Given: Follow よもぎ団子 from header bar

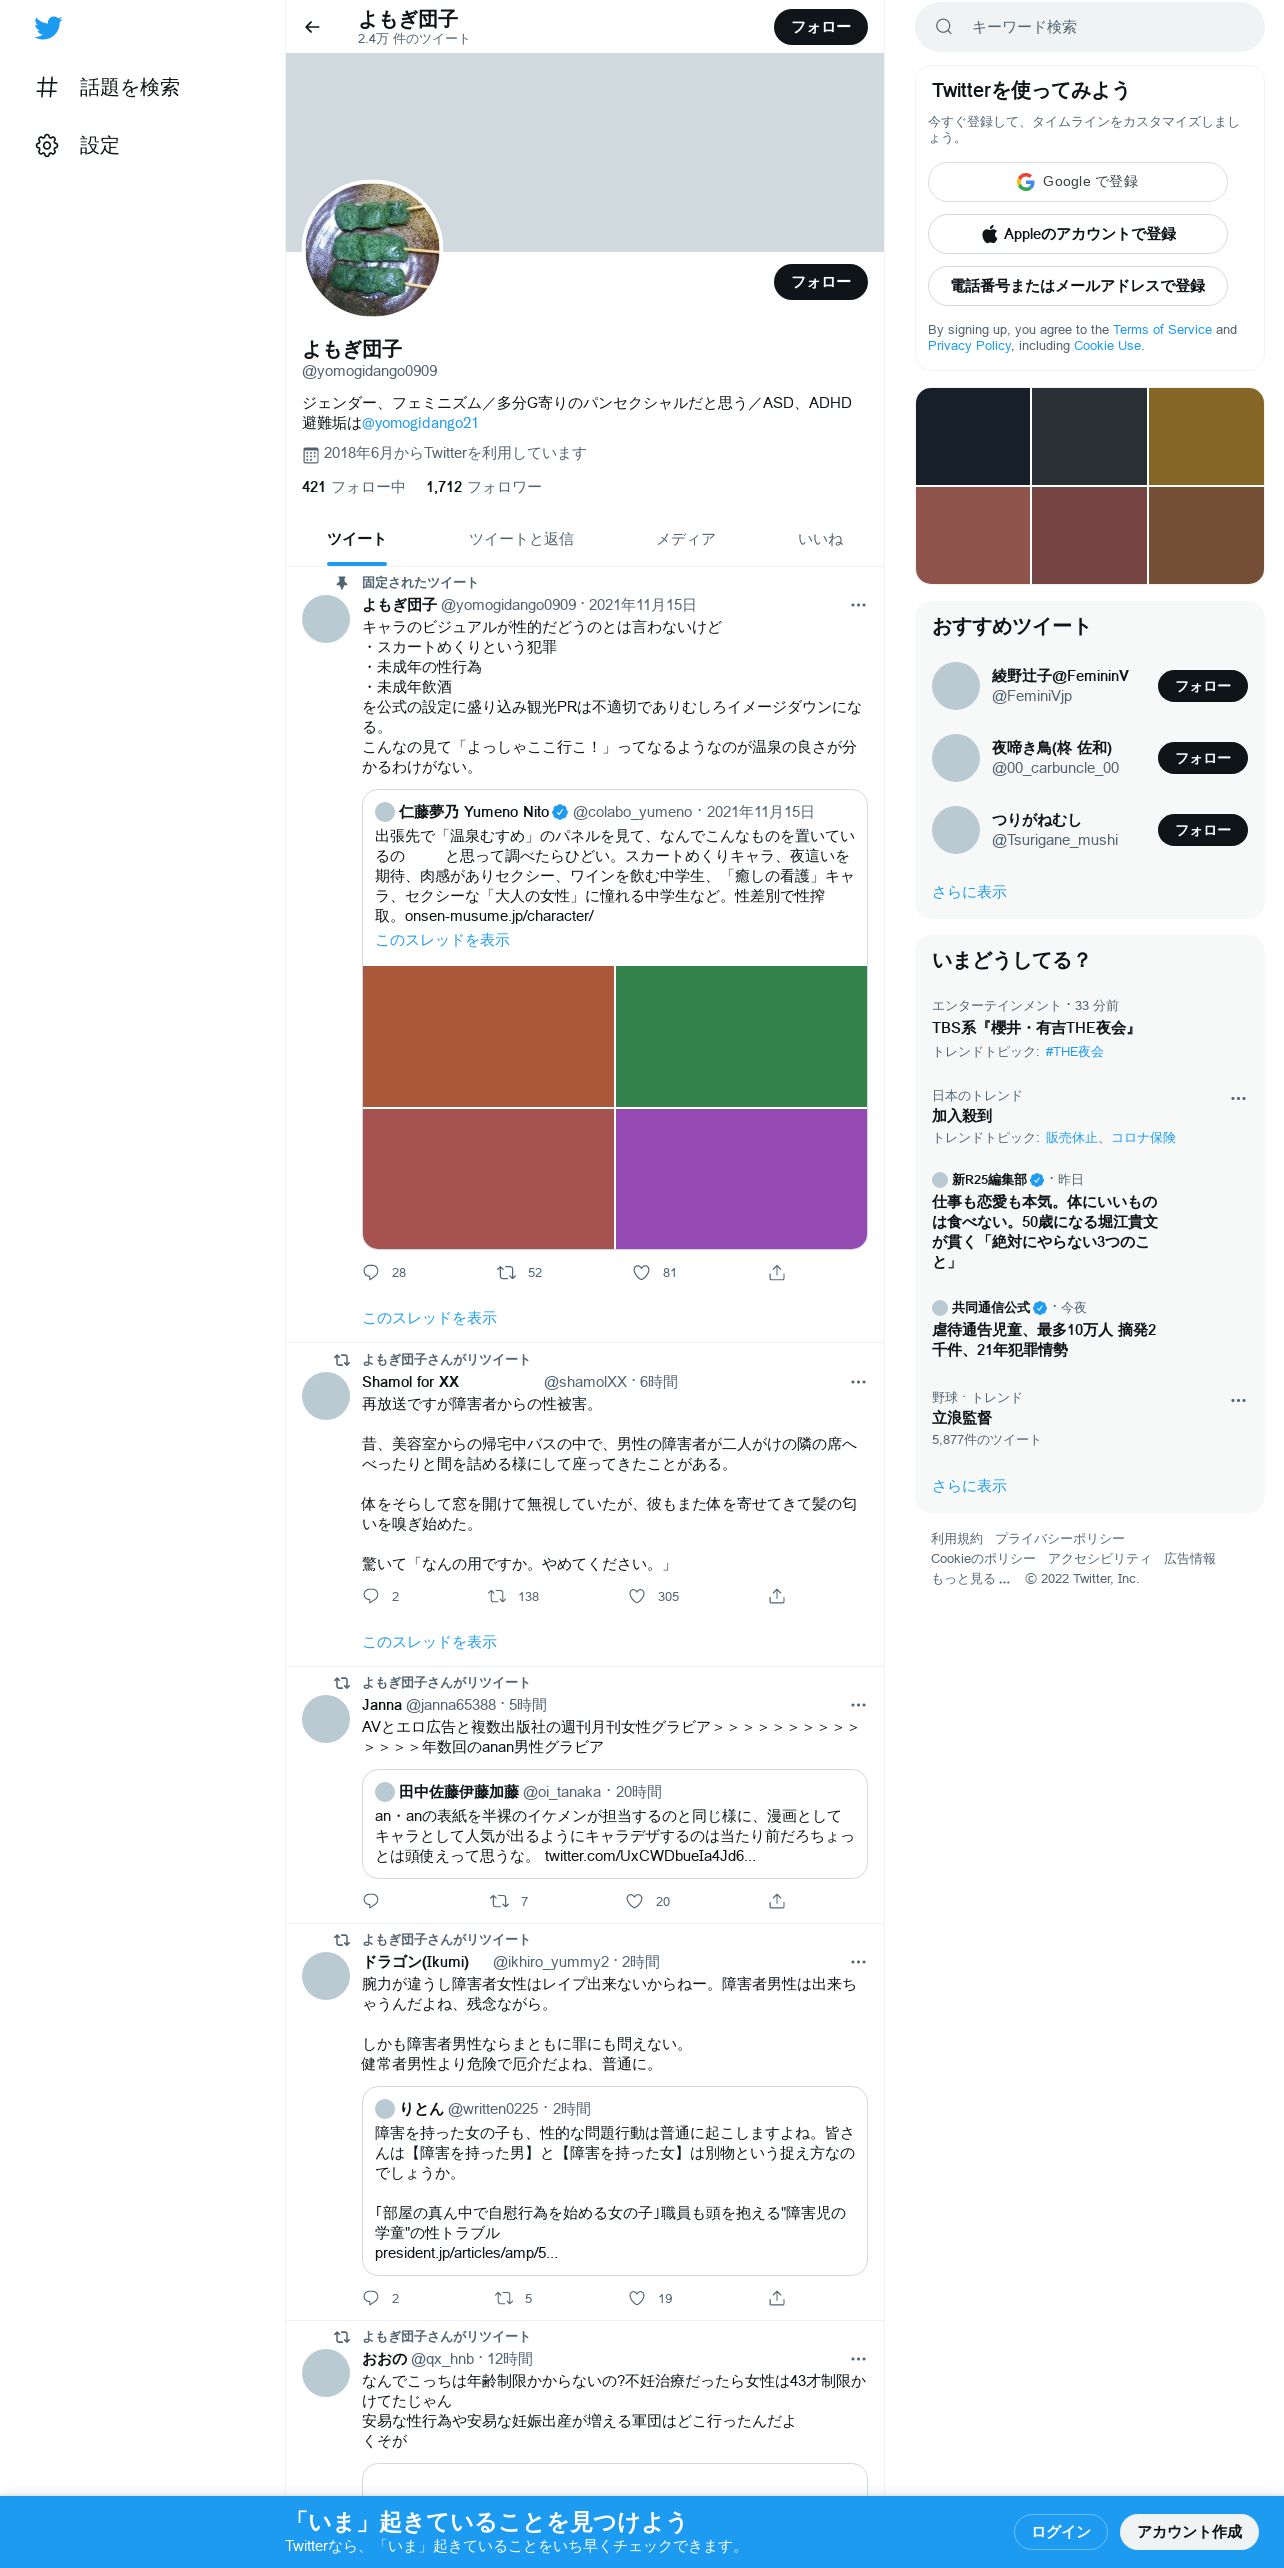Looking at the screenshot, I should click(821, 27).
